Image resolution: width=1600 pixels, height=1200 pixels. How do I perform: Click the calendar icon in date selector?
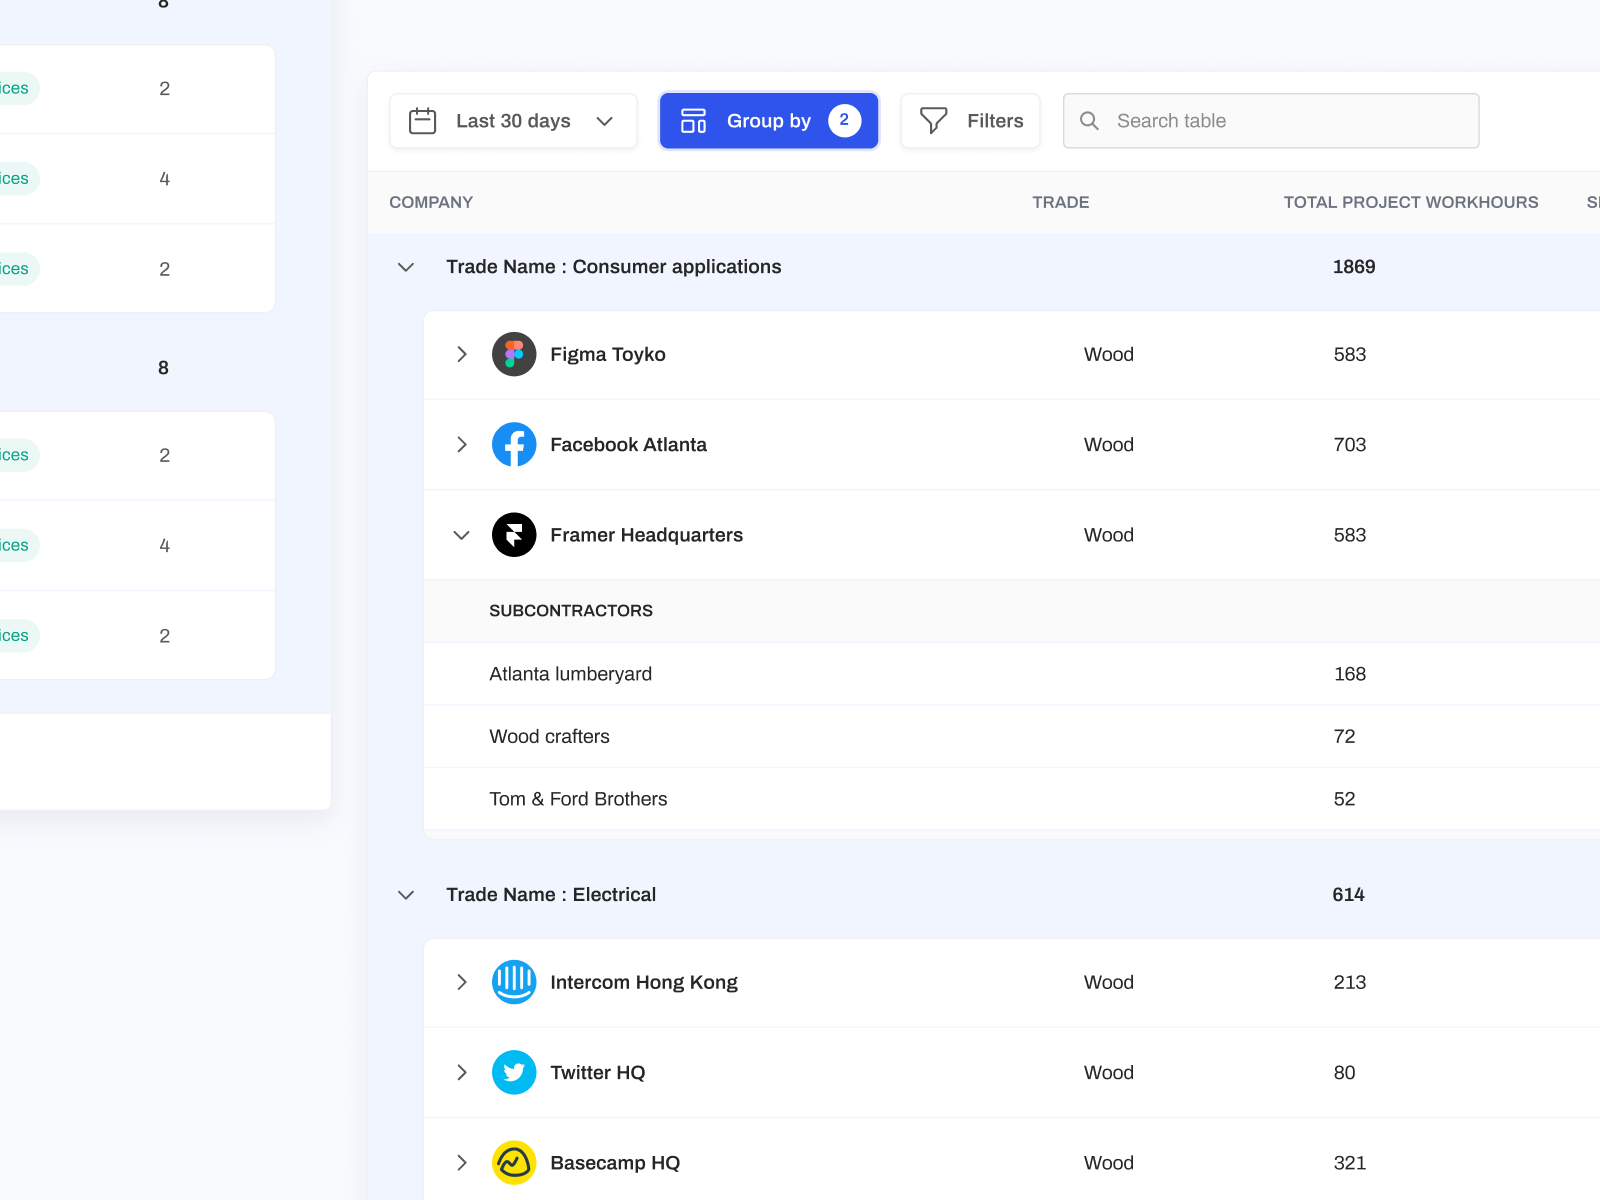(x=423, y=121)
